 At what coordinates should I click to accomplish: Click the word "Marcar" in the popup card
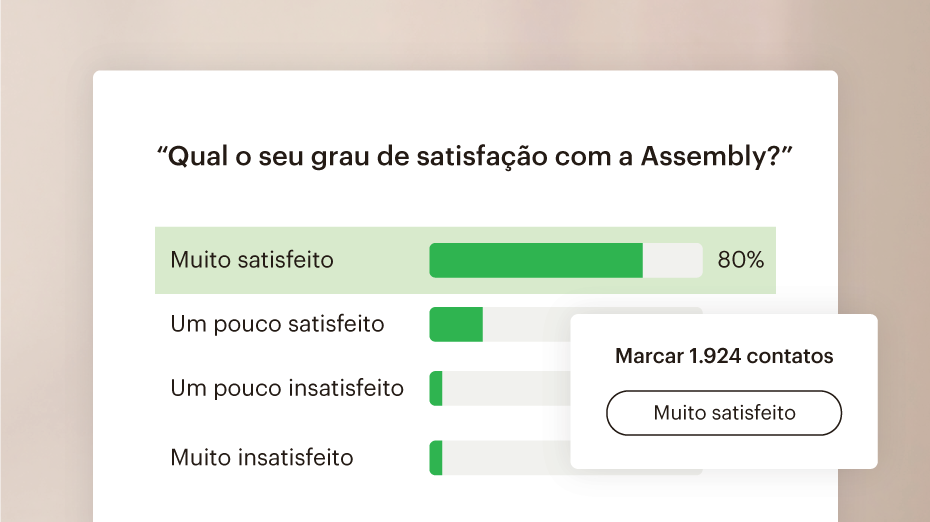click(650, 356)
